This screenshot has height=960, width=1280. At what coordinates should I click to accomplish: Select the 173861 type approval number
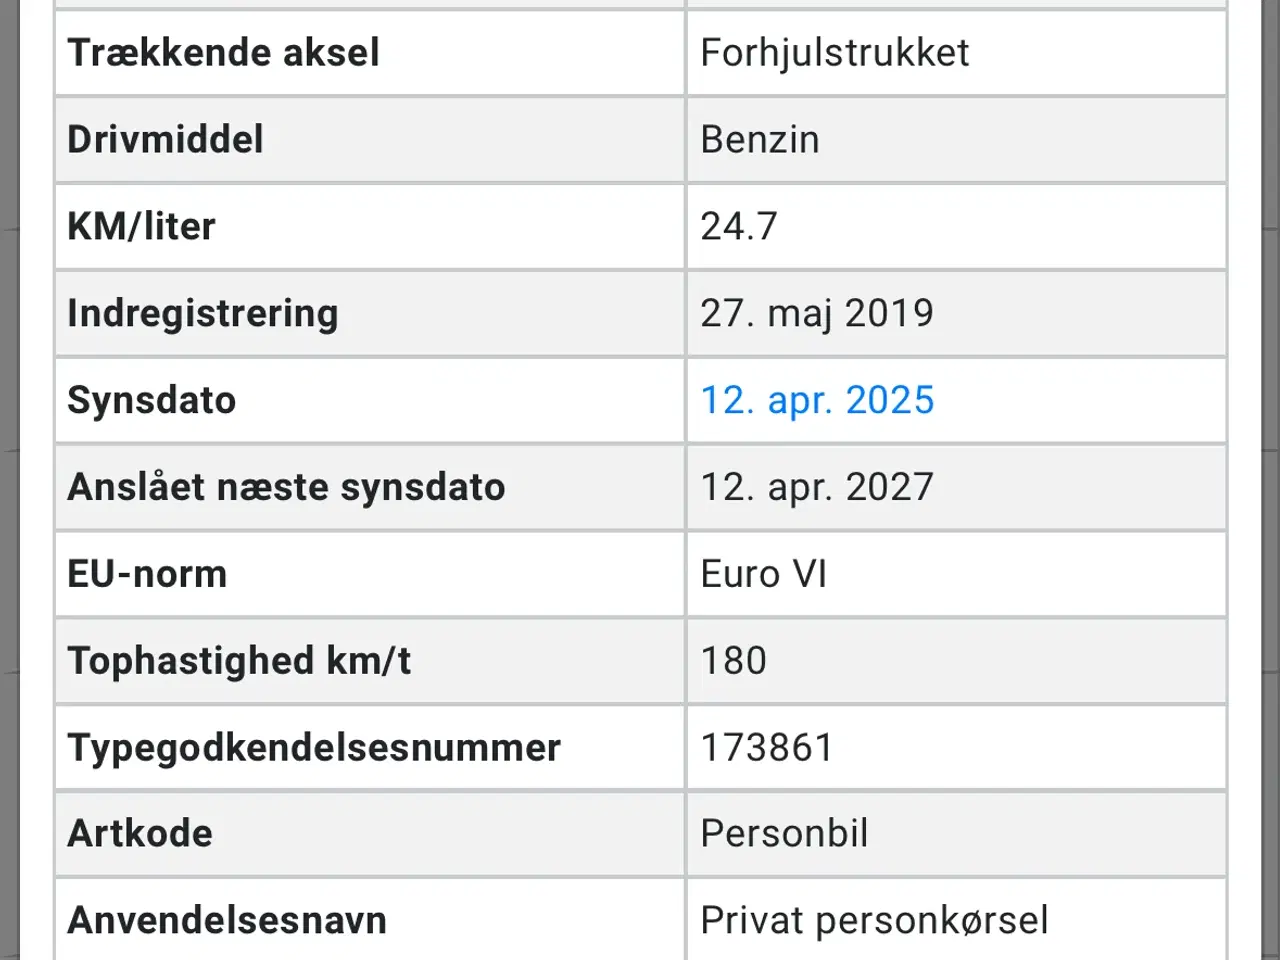(x=766, y=748)
